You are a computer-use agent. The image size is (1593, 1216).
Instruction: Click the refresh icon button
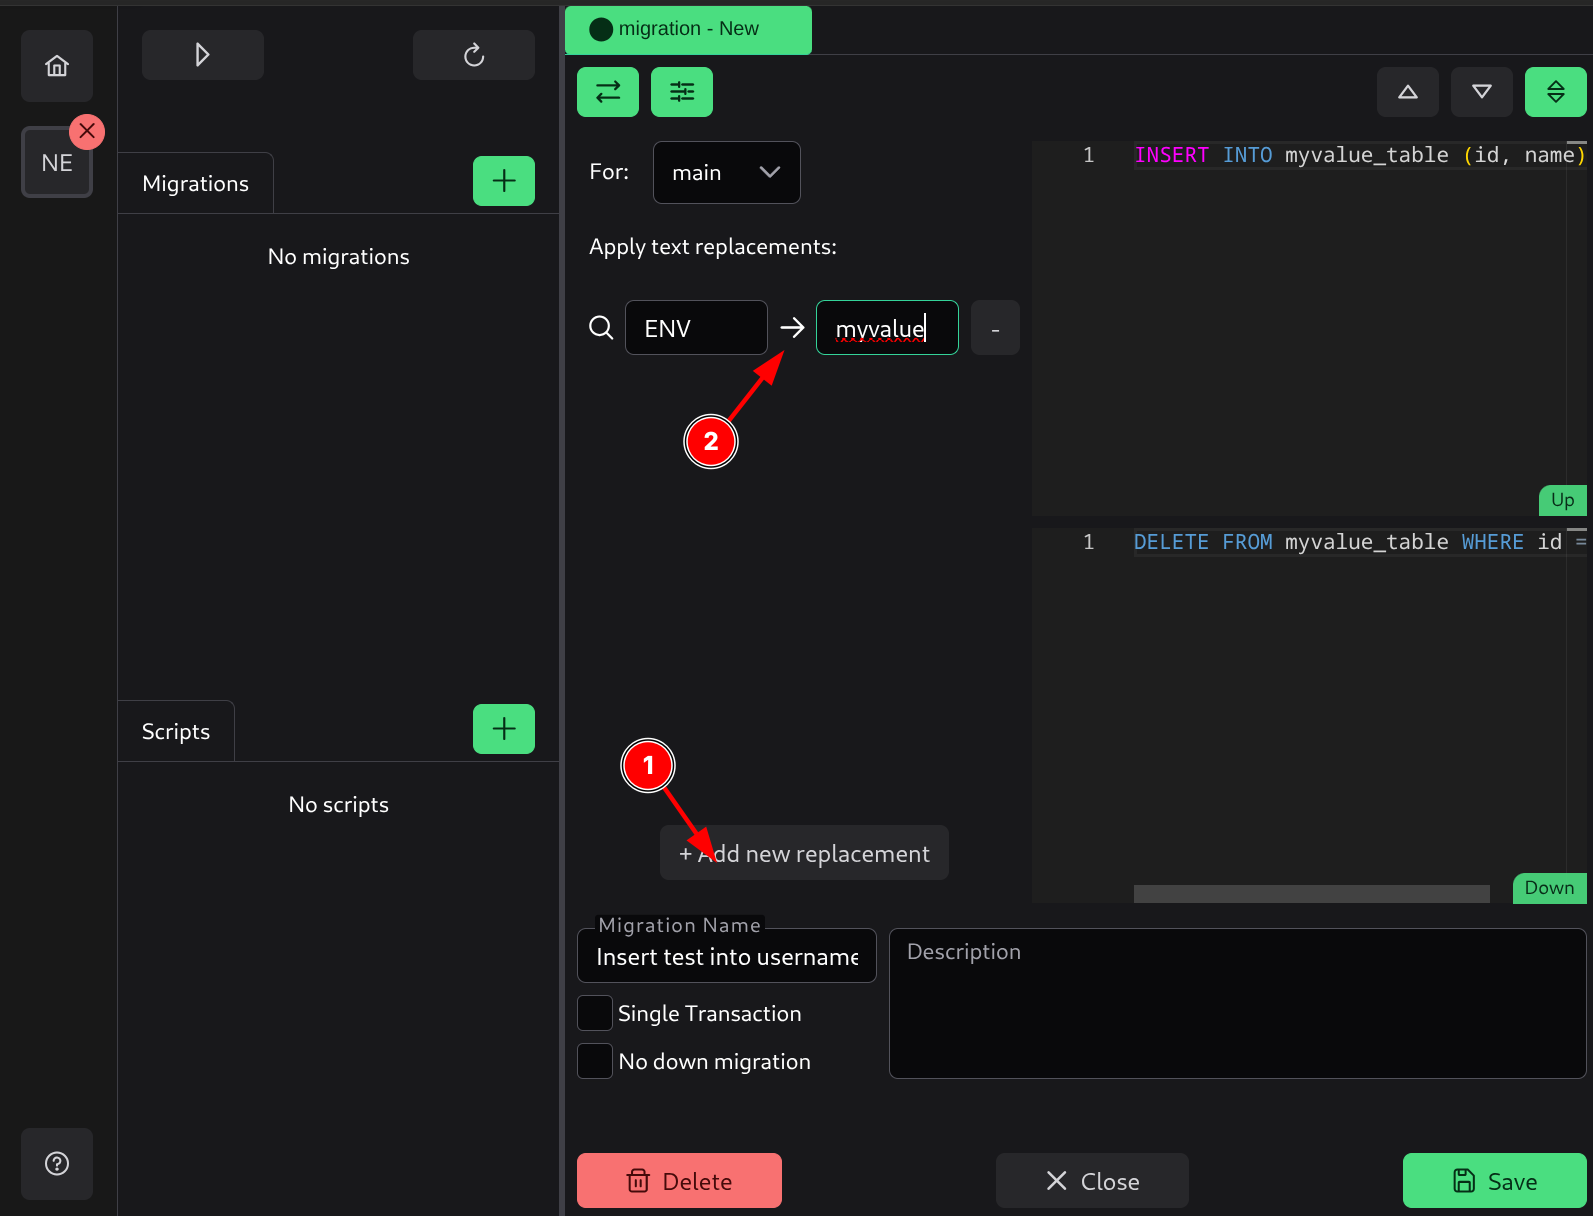coord(473,55)
